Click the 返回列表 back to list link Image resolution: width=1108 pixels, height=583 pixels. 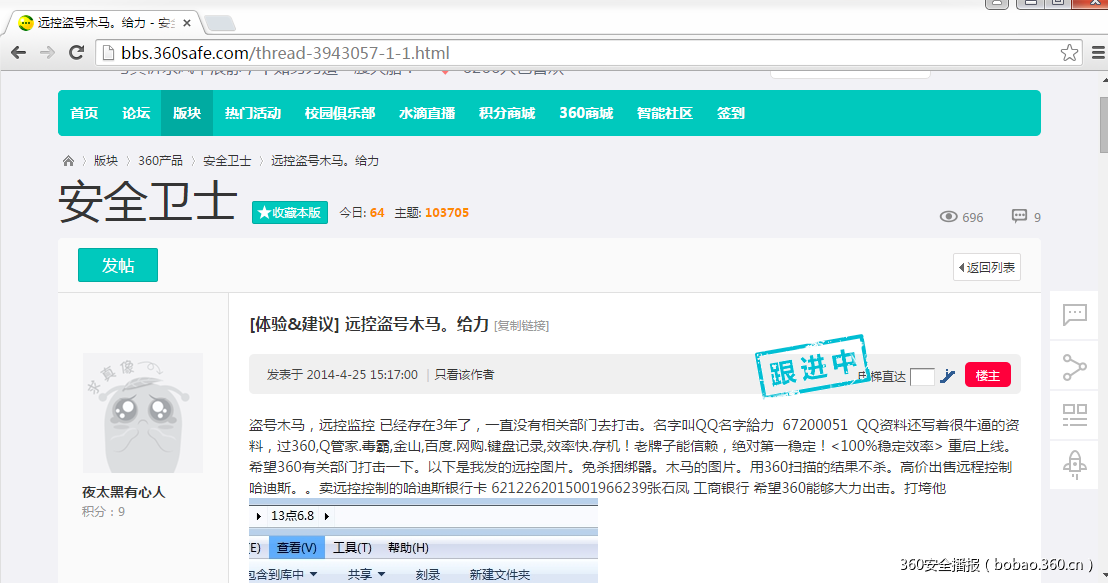click(987, 267)
